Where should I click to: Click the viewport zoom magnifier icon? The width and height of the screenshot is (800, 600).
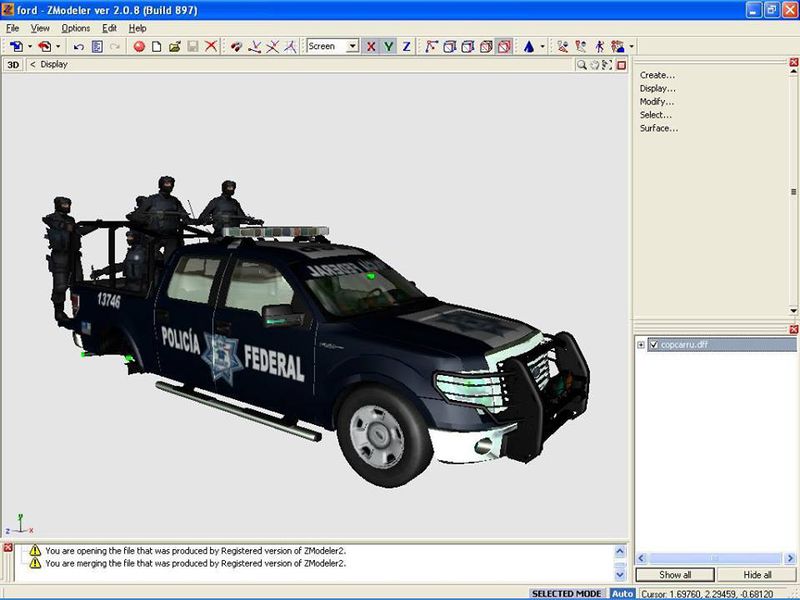[x=581, y=65]
